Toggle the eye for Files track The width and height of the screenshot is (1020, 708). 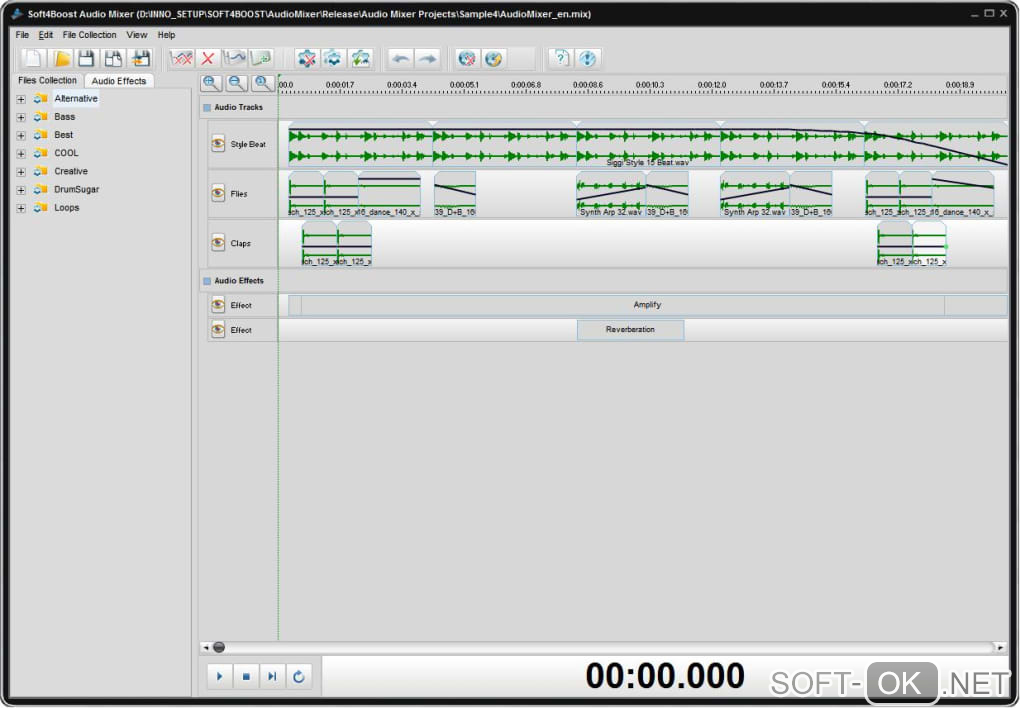(x=218, y=193)
